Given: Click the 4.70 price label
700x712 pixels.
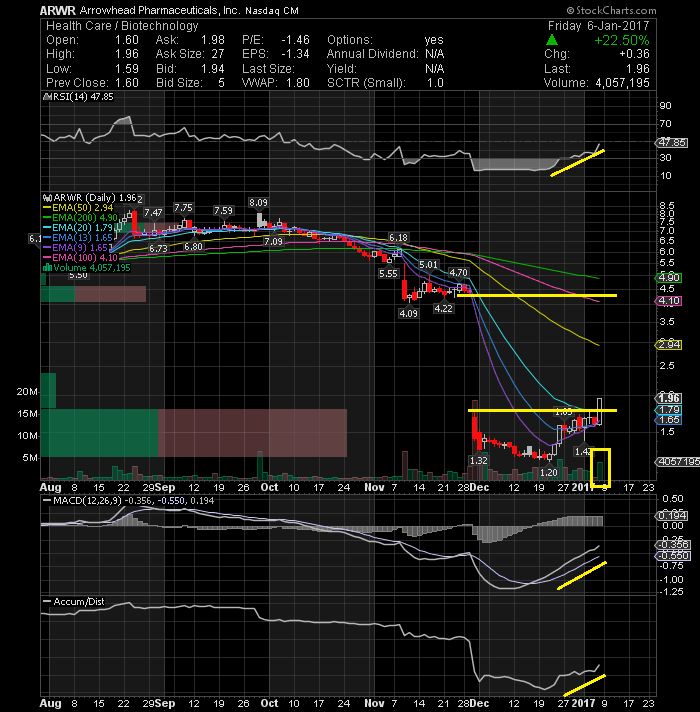Looking at the screenshot, I should 458,272.
